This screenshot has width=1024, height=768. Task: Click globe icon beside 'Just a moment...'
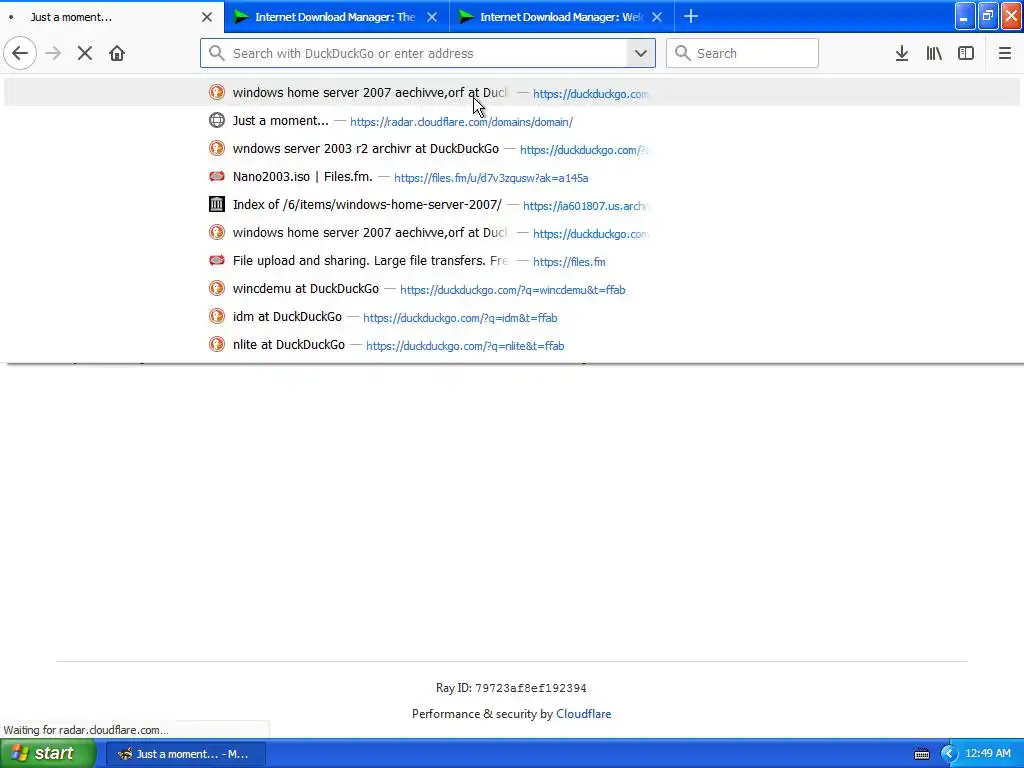point(217,120)
